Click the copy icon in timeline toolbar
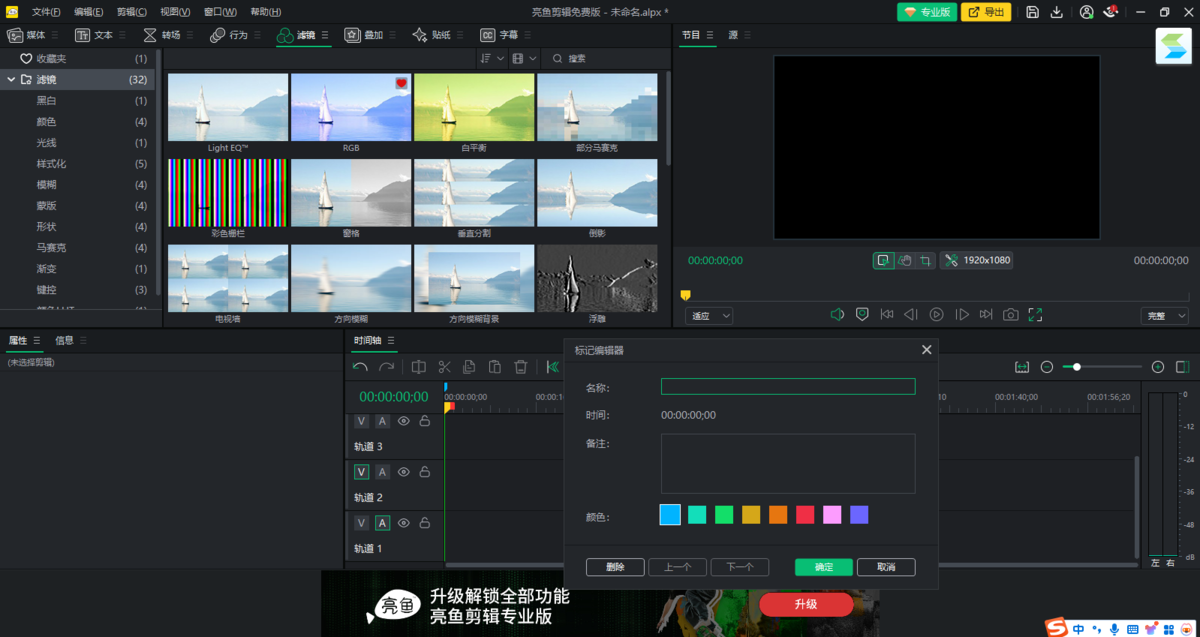This screenshot has height=637, width=1200. tap(469, 368)
